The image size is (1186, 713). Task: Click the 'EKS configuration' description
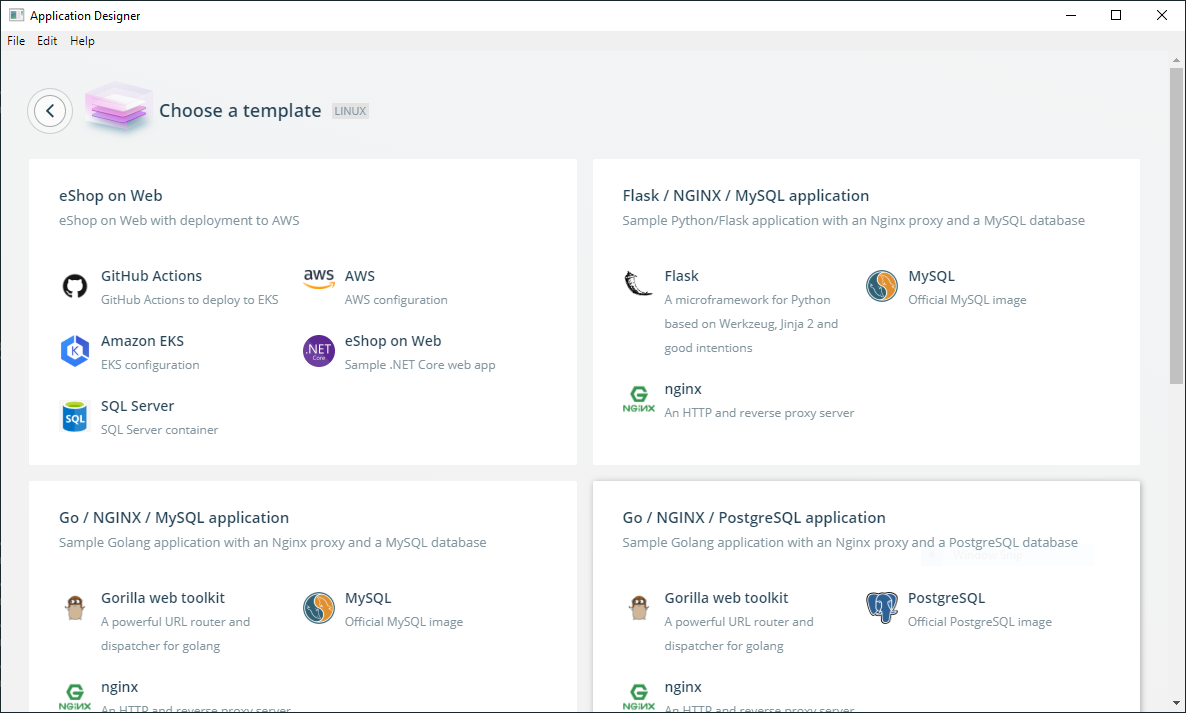(150, 365)
